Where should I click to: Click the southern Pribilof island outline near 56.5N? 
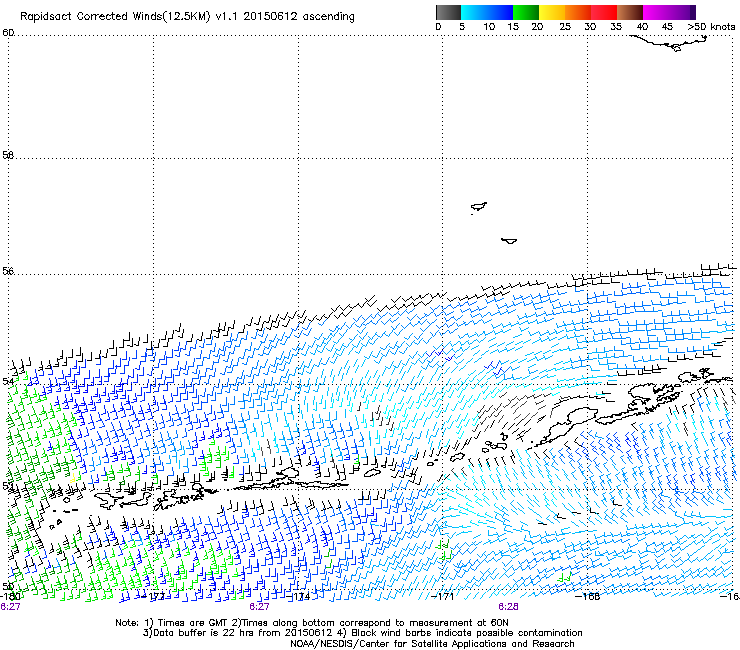pyautogui.click(x=509, y=241)
